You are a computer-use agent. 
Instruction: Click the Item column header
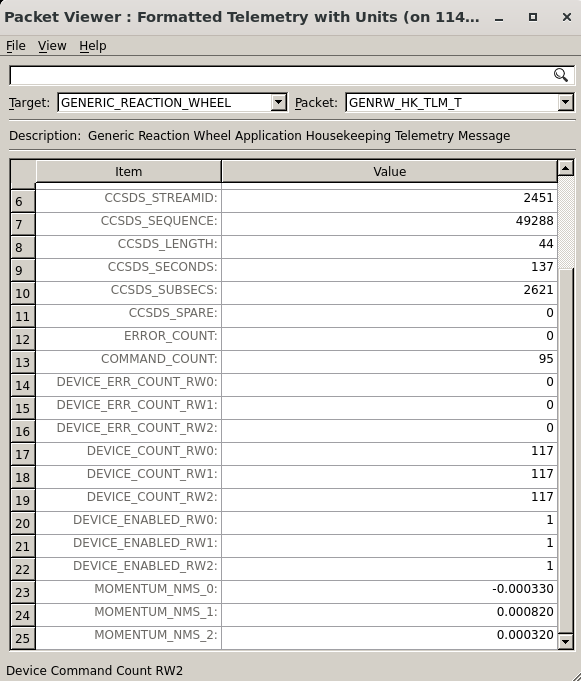click(x=129, y=172)
